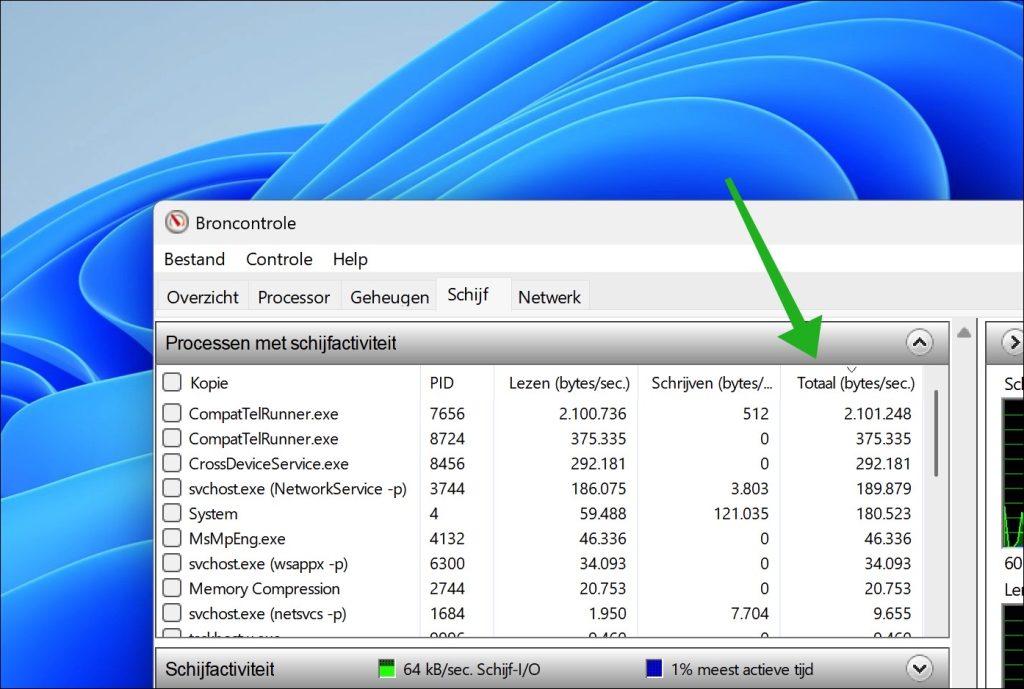
Task: Expand the right graph panel arrow
Action: [1011, 343]
